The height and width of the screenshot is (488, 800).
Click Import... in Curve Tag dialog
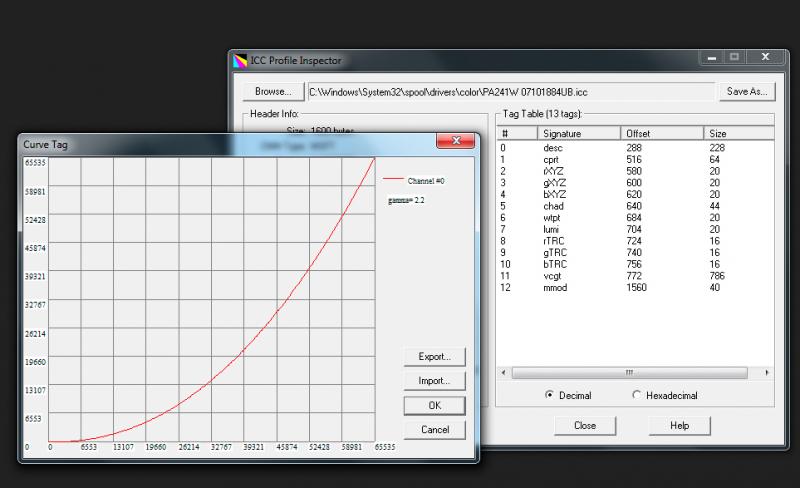click(434, 381)
